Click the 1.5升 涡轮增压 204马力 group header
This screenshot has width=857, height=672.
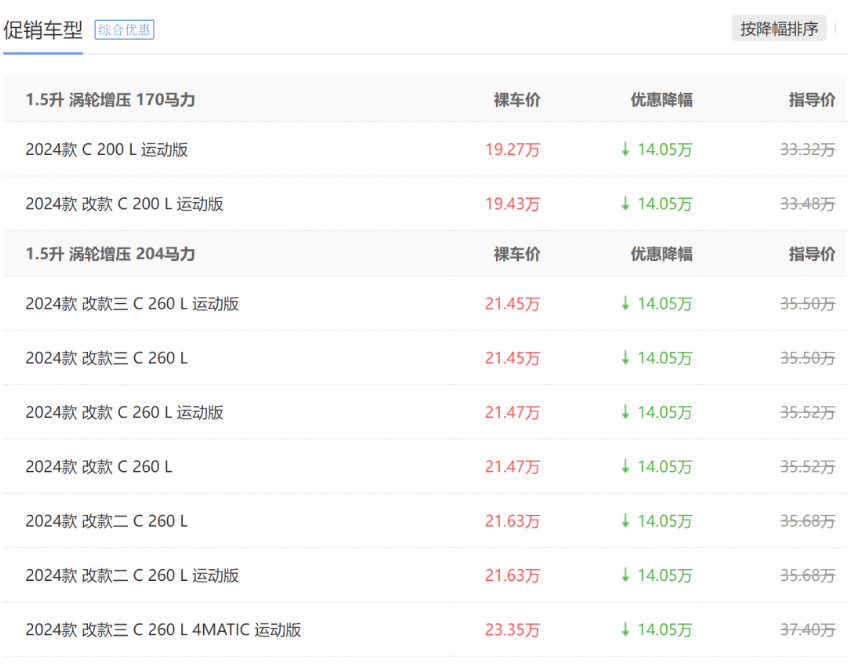coord(110,254)
